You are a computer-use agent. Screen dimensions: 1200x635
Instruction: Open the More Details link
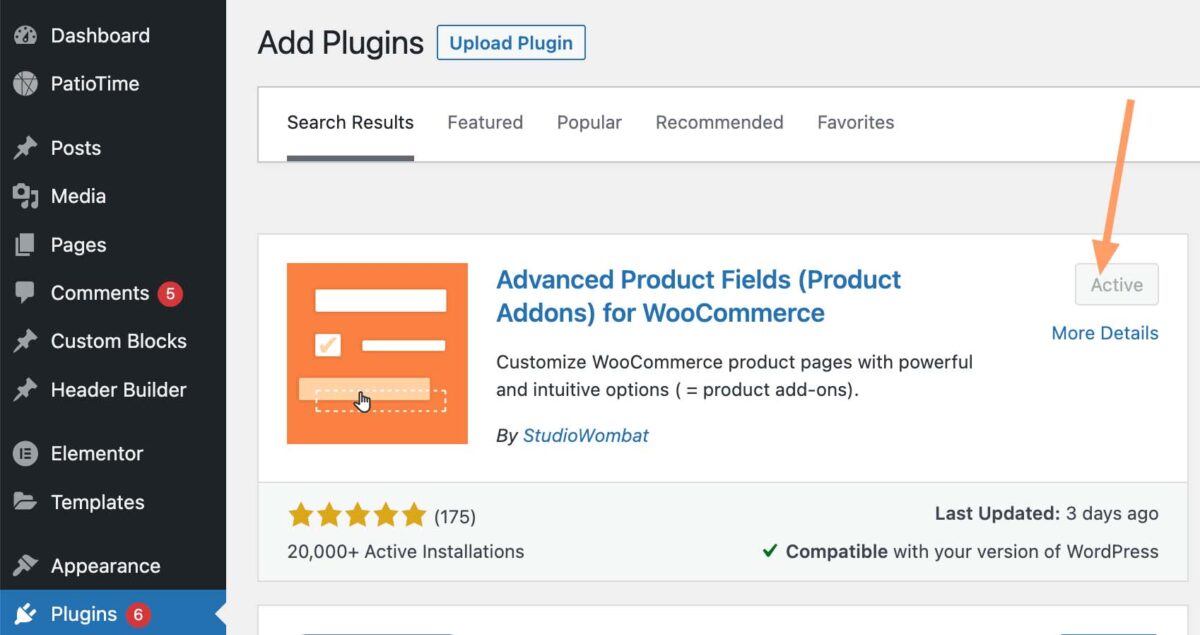pos(1104,332)
